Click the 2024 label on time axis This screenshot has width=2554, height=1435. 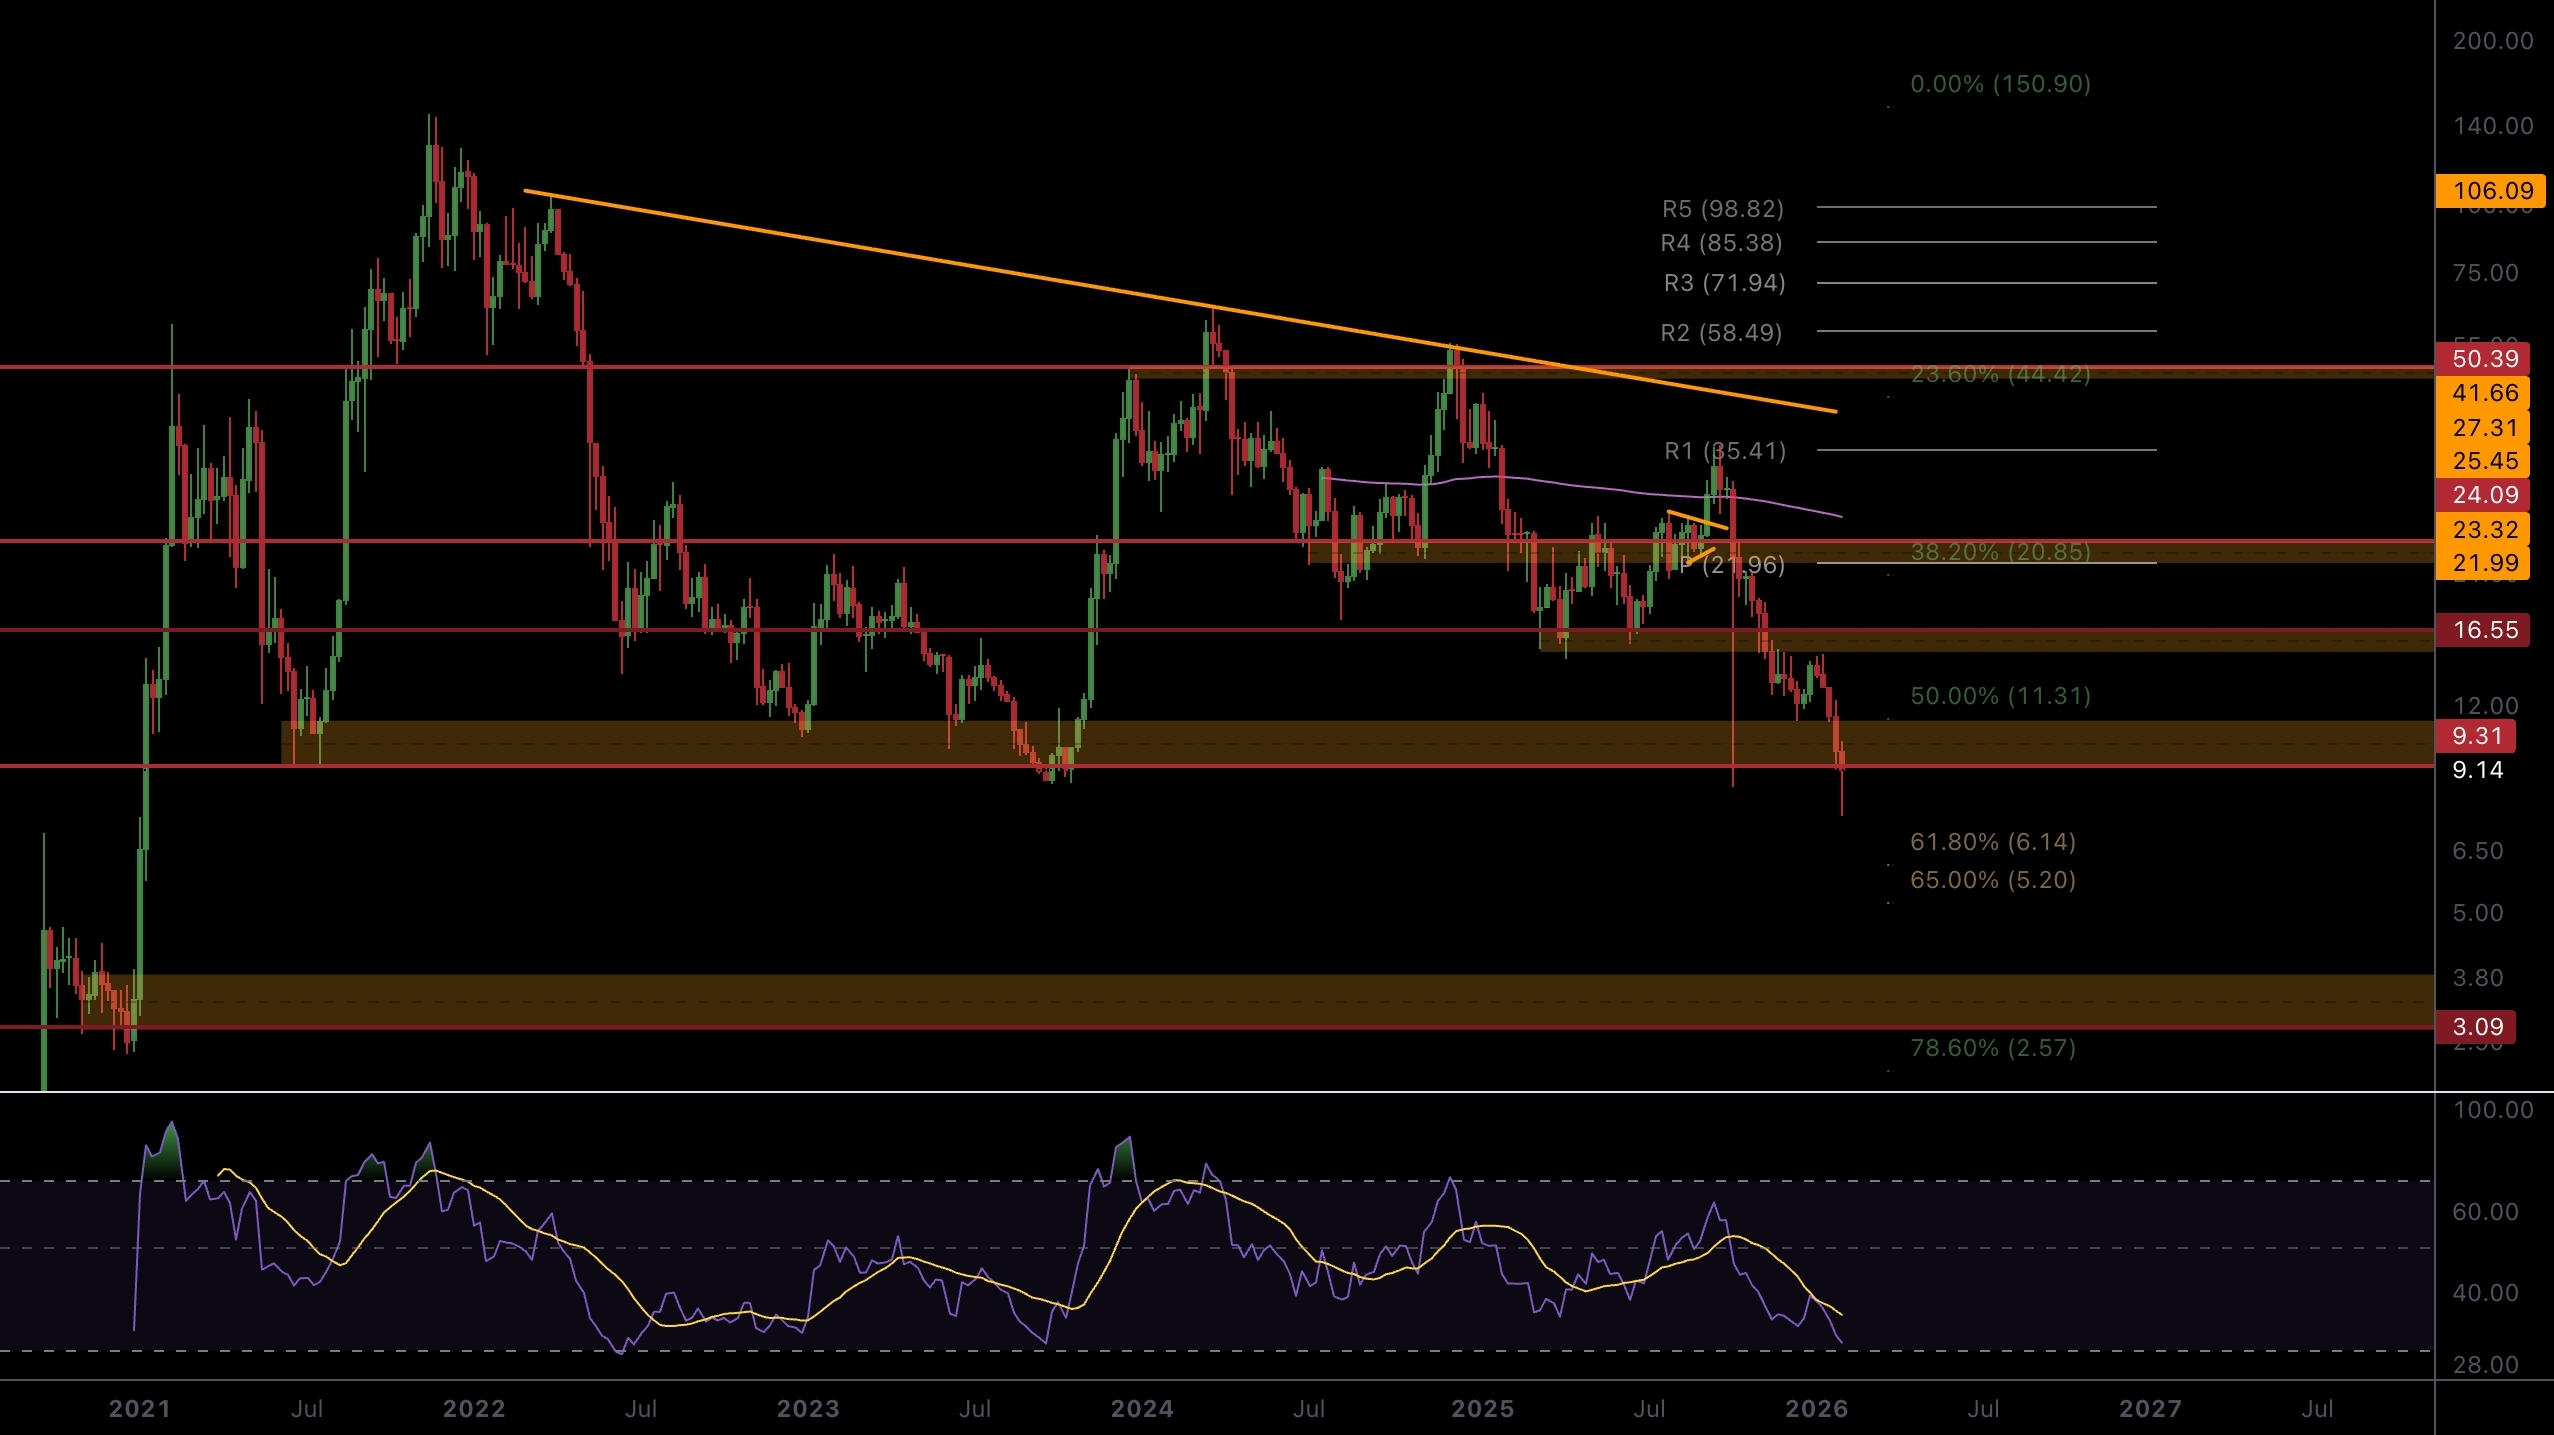click(1142, 1409)
